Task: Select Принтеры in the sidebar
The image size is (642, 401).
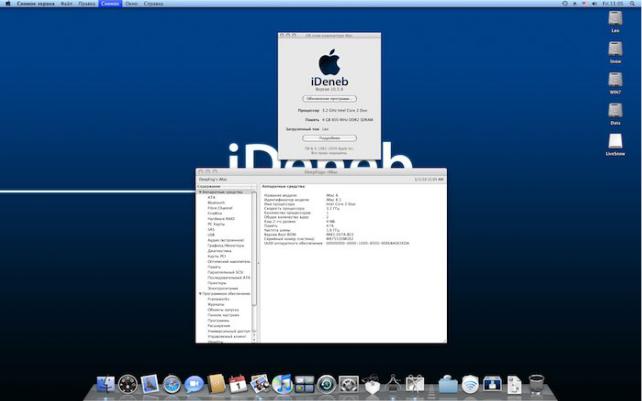Action: [x=217, y=283]
